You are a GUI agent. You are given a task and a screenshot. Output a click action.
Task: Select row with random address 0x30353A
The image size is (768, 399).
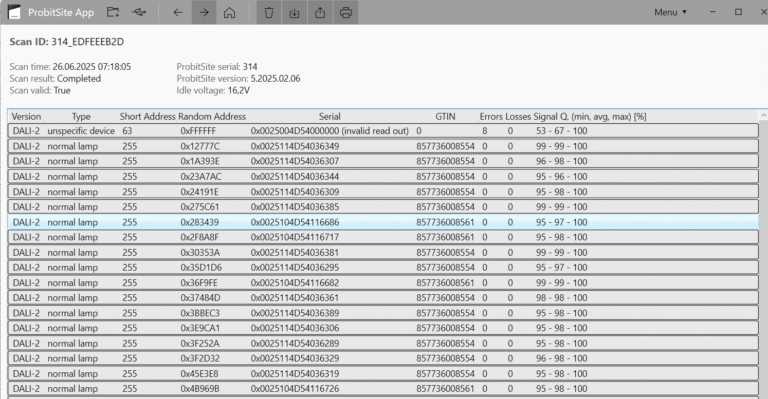383,253
